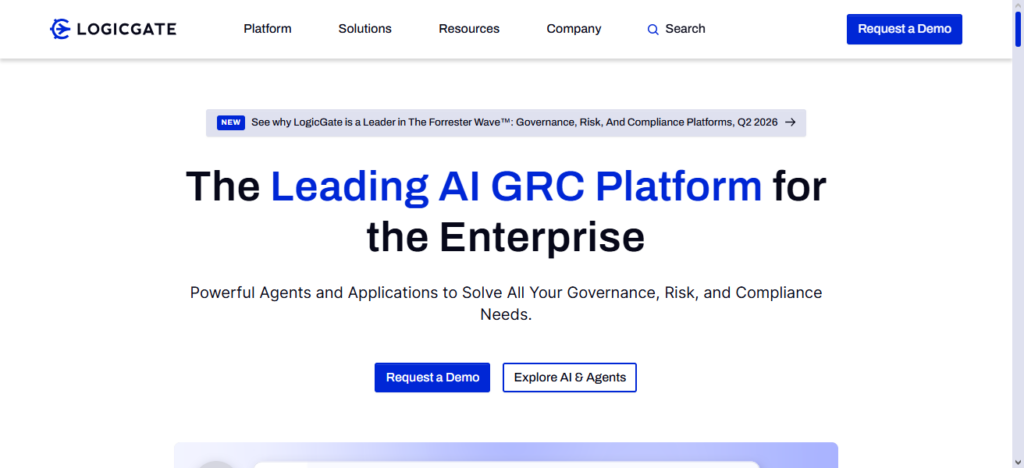The width and height of the screenshot is (1024, 468).
Task: Click Request a Demo below the headline
Action: pyautogui.click(x=432, y=377)
